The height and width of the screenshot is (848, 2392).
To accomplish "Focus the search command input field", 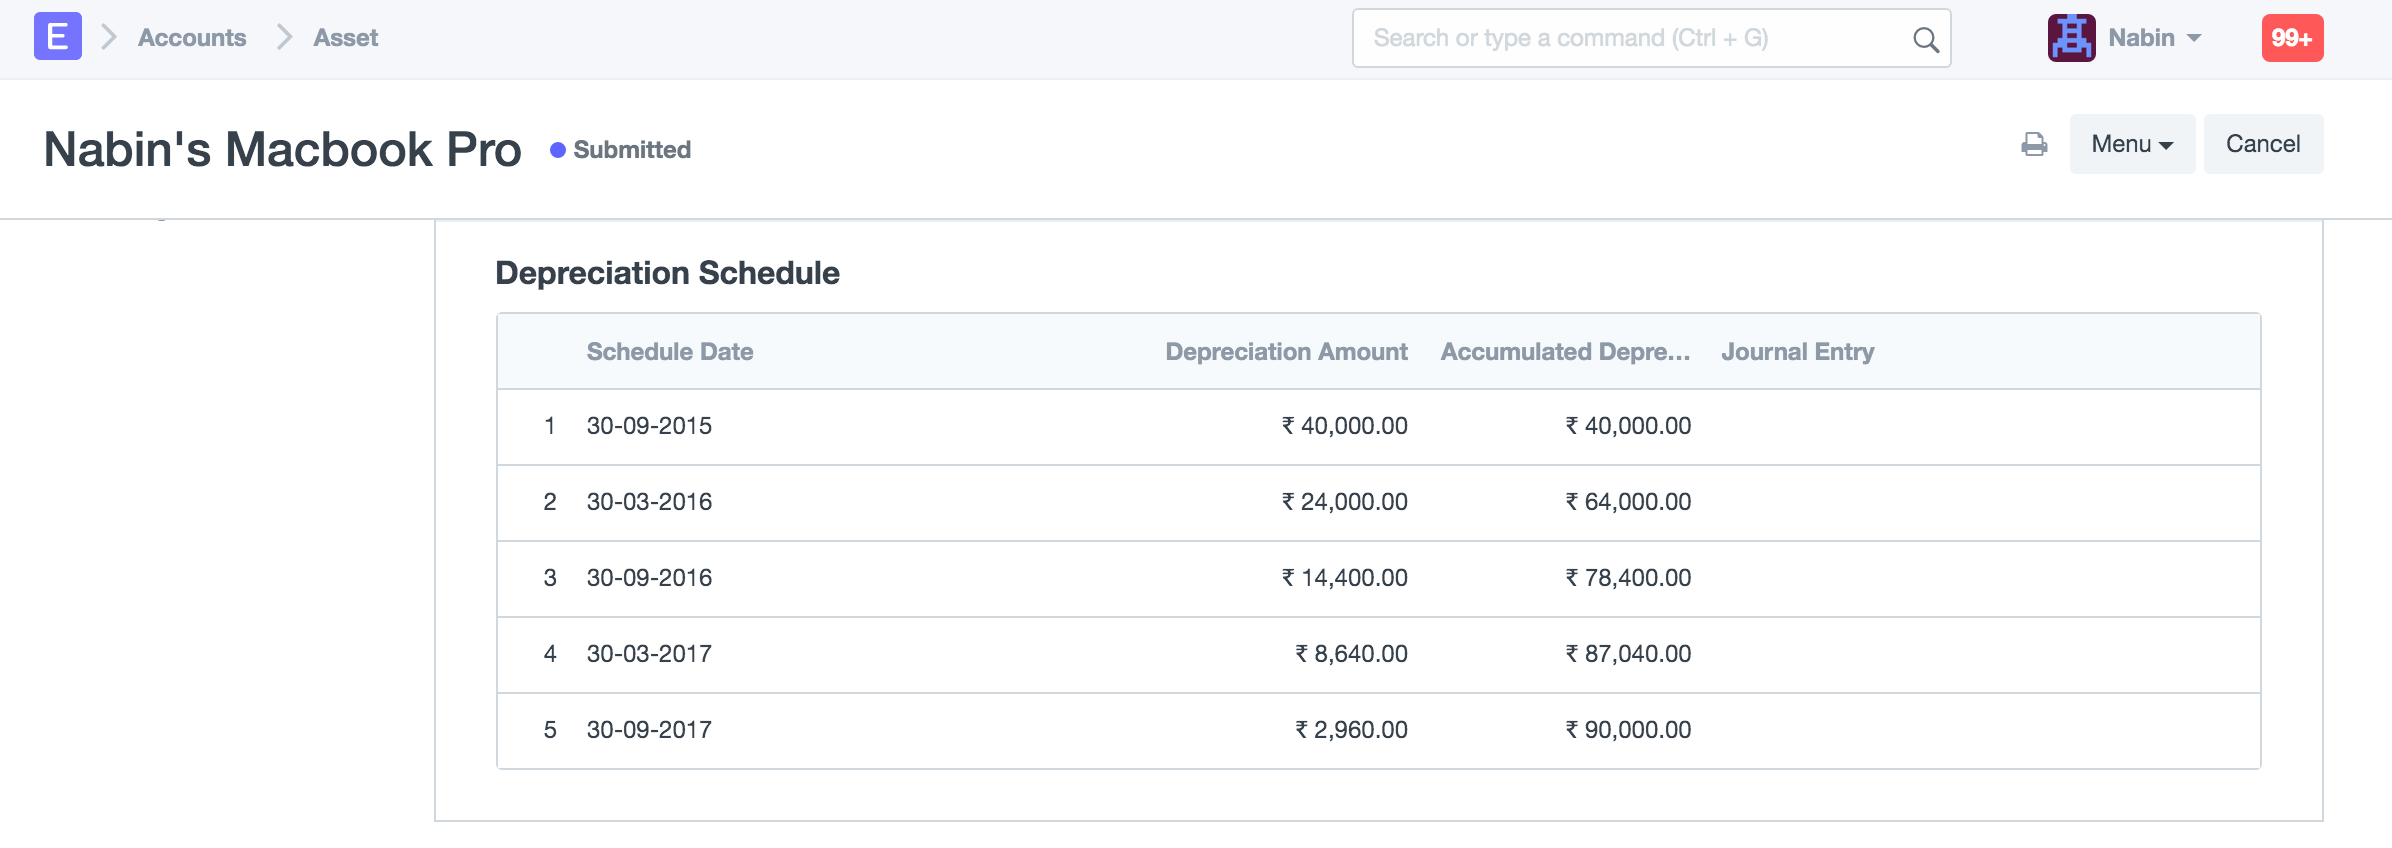I will pos(1630,38).
